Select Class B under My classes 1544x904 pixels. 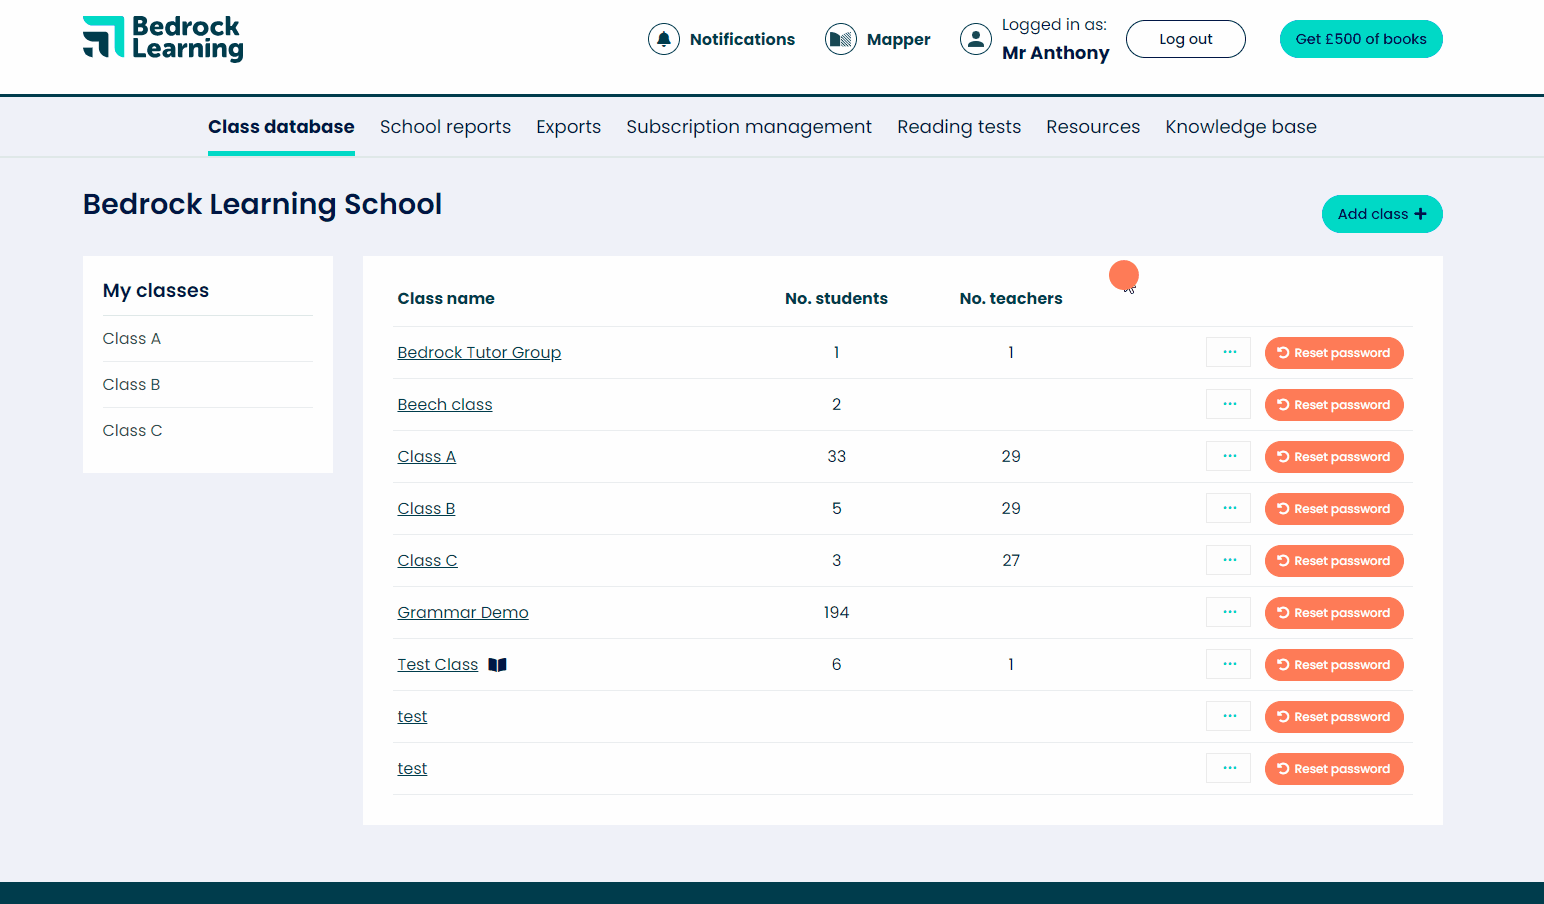point(131,384)
